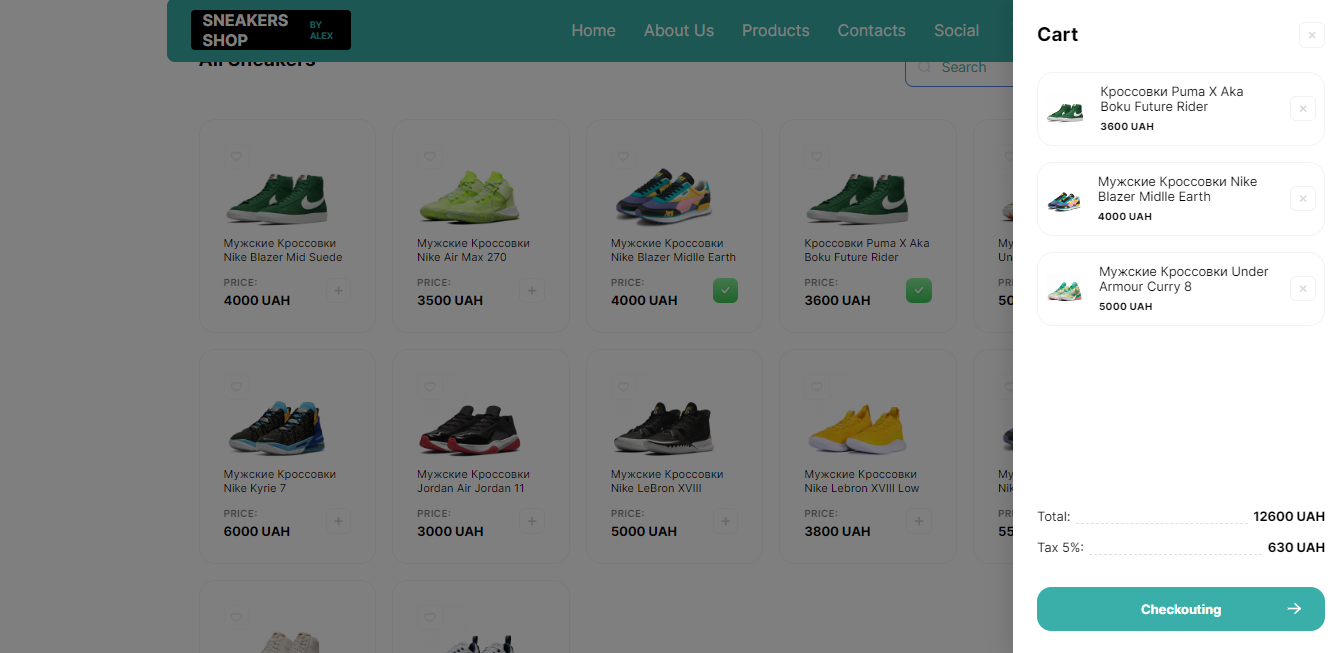The image size is (1341, 653).
Task: Add Nike Kyrie 7 to the cart
Action: (338, 521)
